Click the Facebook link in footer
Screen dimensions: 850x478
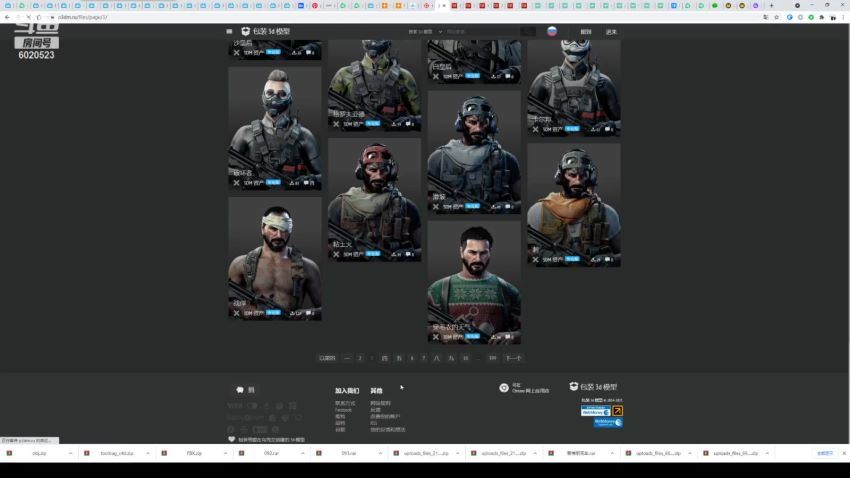[x=343, y=410]
